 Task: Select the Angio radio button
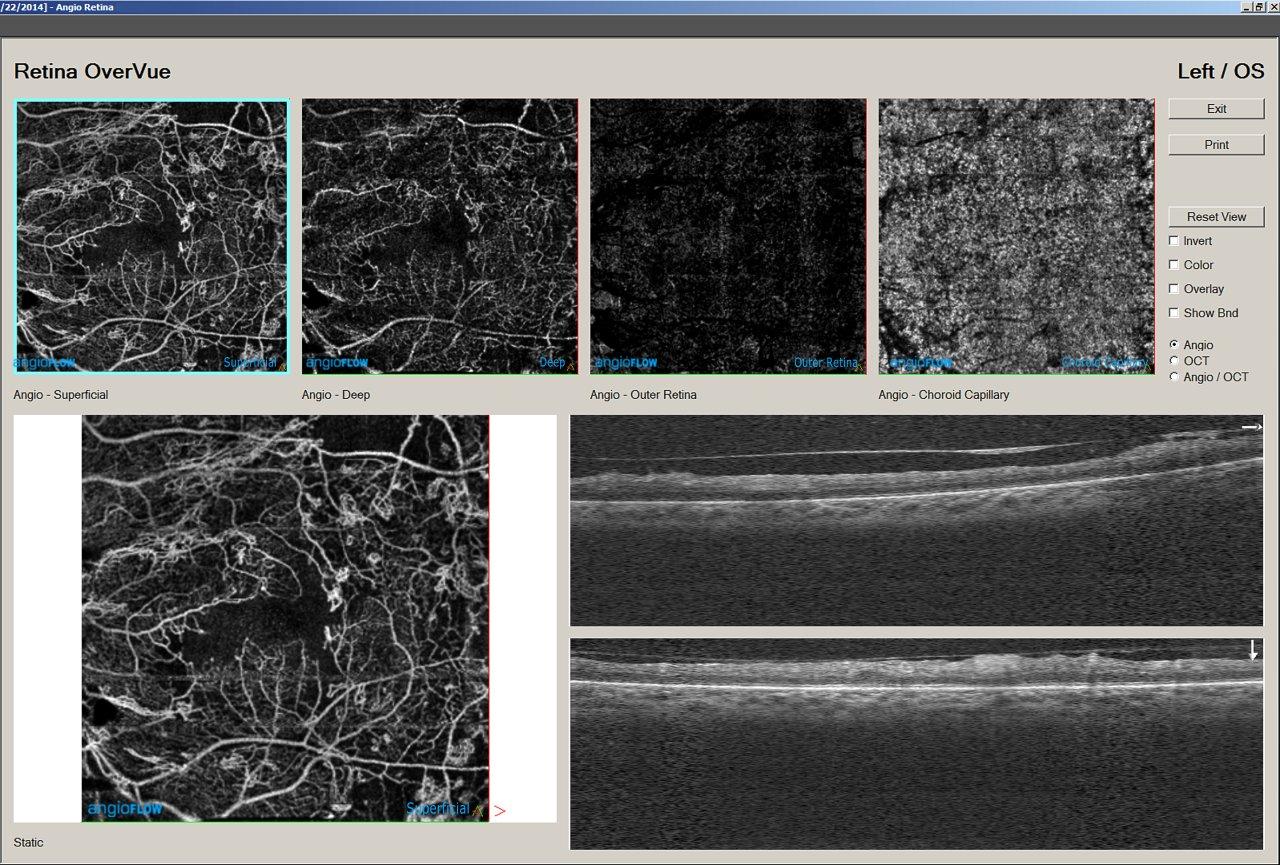click(1174, 345)
